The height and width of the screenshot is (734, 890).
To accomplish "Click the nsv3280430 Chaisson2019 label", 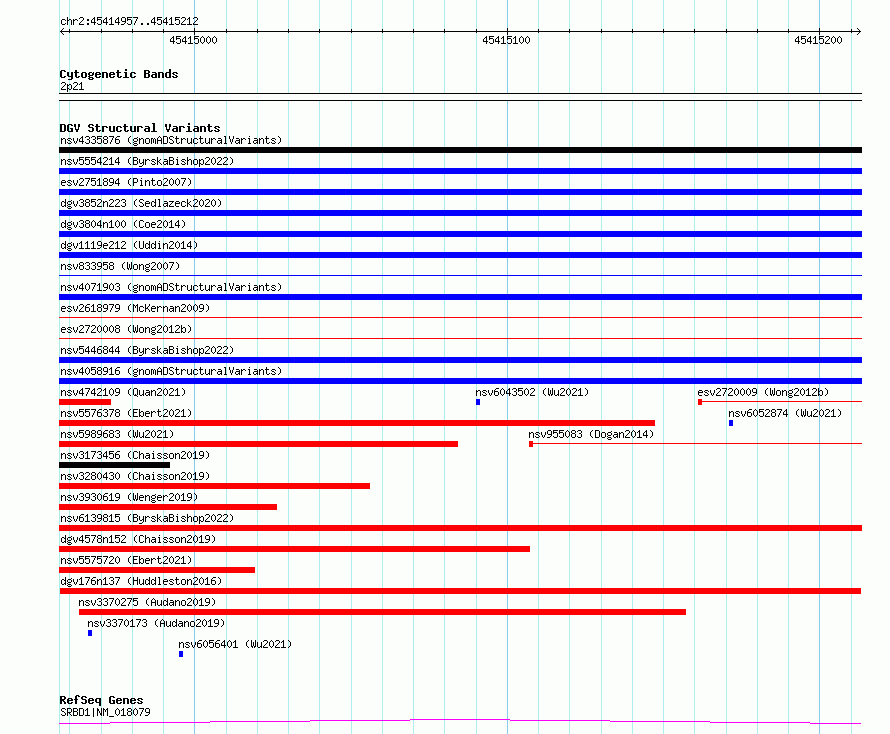I will click(135, 476).
